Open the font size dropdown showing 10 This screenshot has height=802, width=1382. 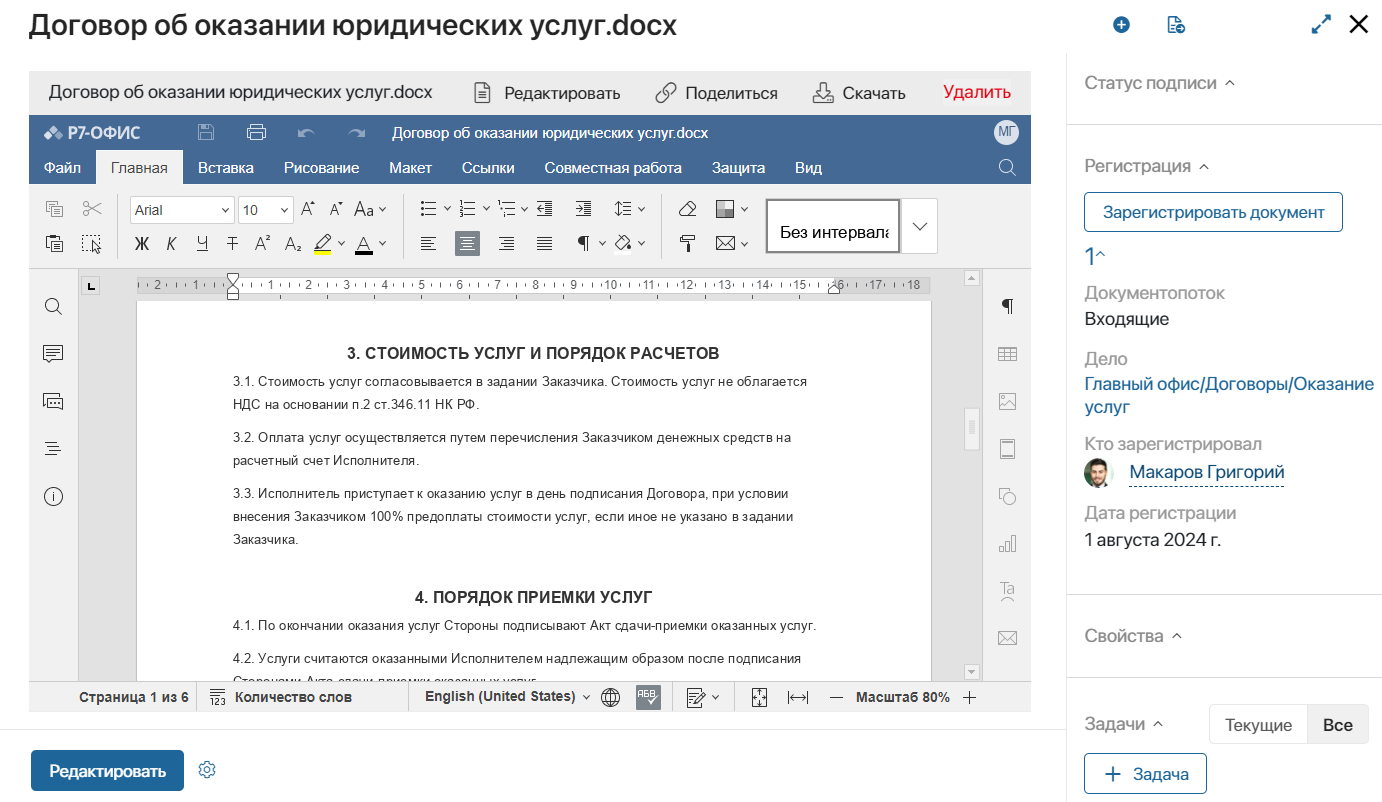click(265, 210)
